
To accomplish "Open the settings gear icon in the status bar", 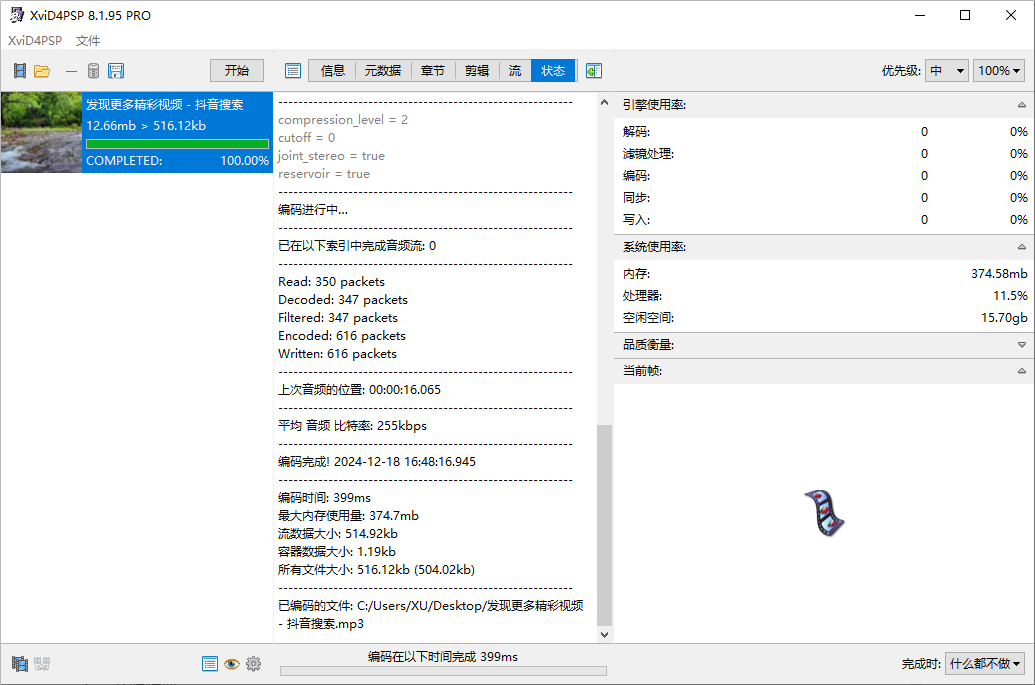I will (x=253, y=663).
